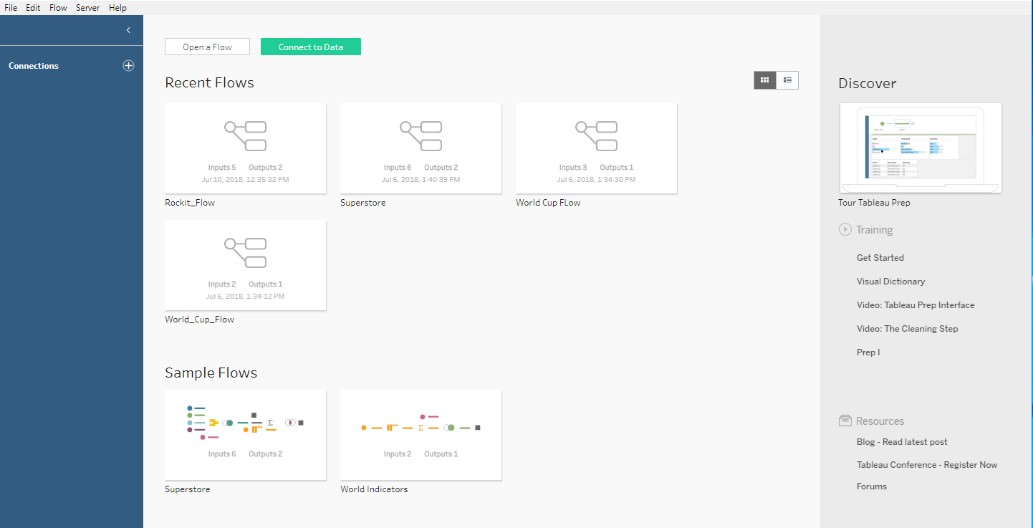Collapse the Connections pane with the chevron
Viewport: 1033px width, 528px height.
click(x=128, y=30)
